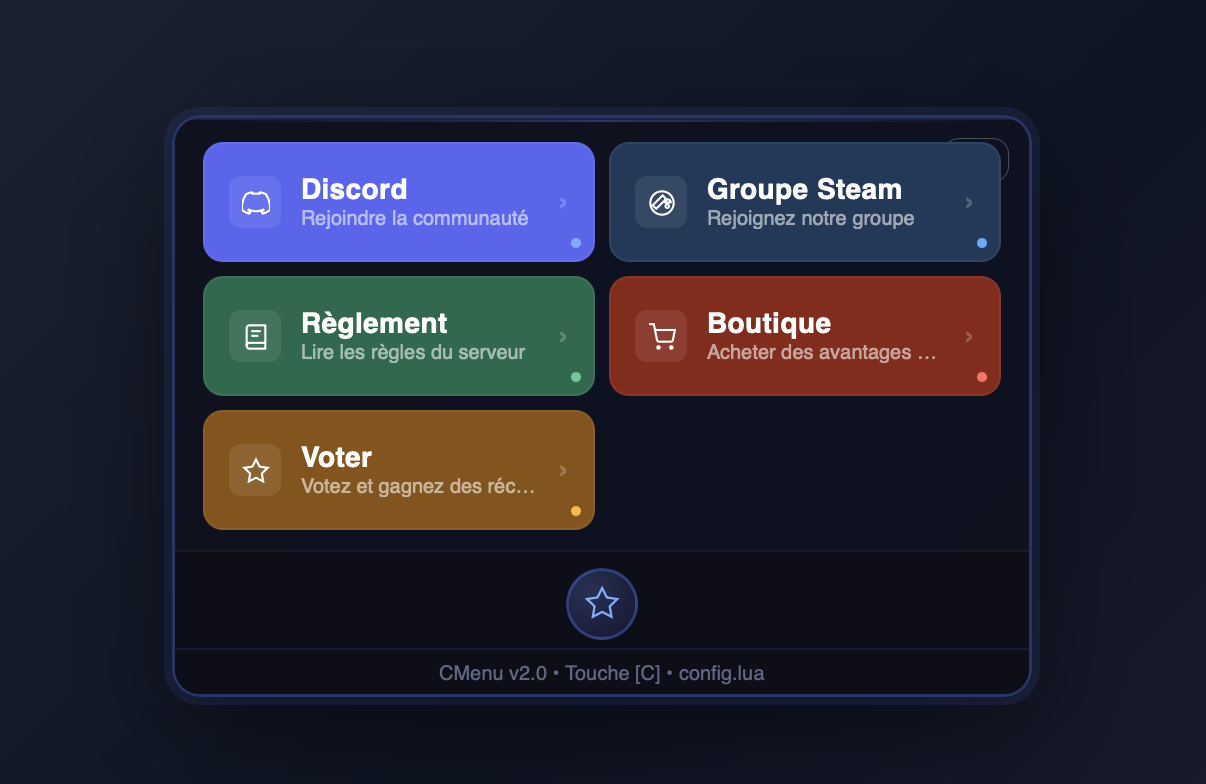Click the blue status dot on Groupe Steam card
Viewport: 1206px width, 784px height.
(982, 243)
